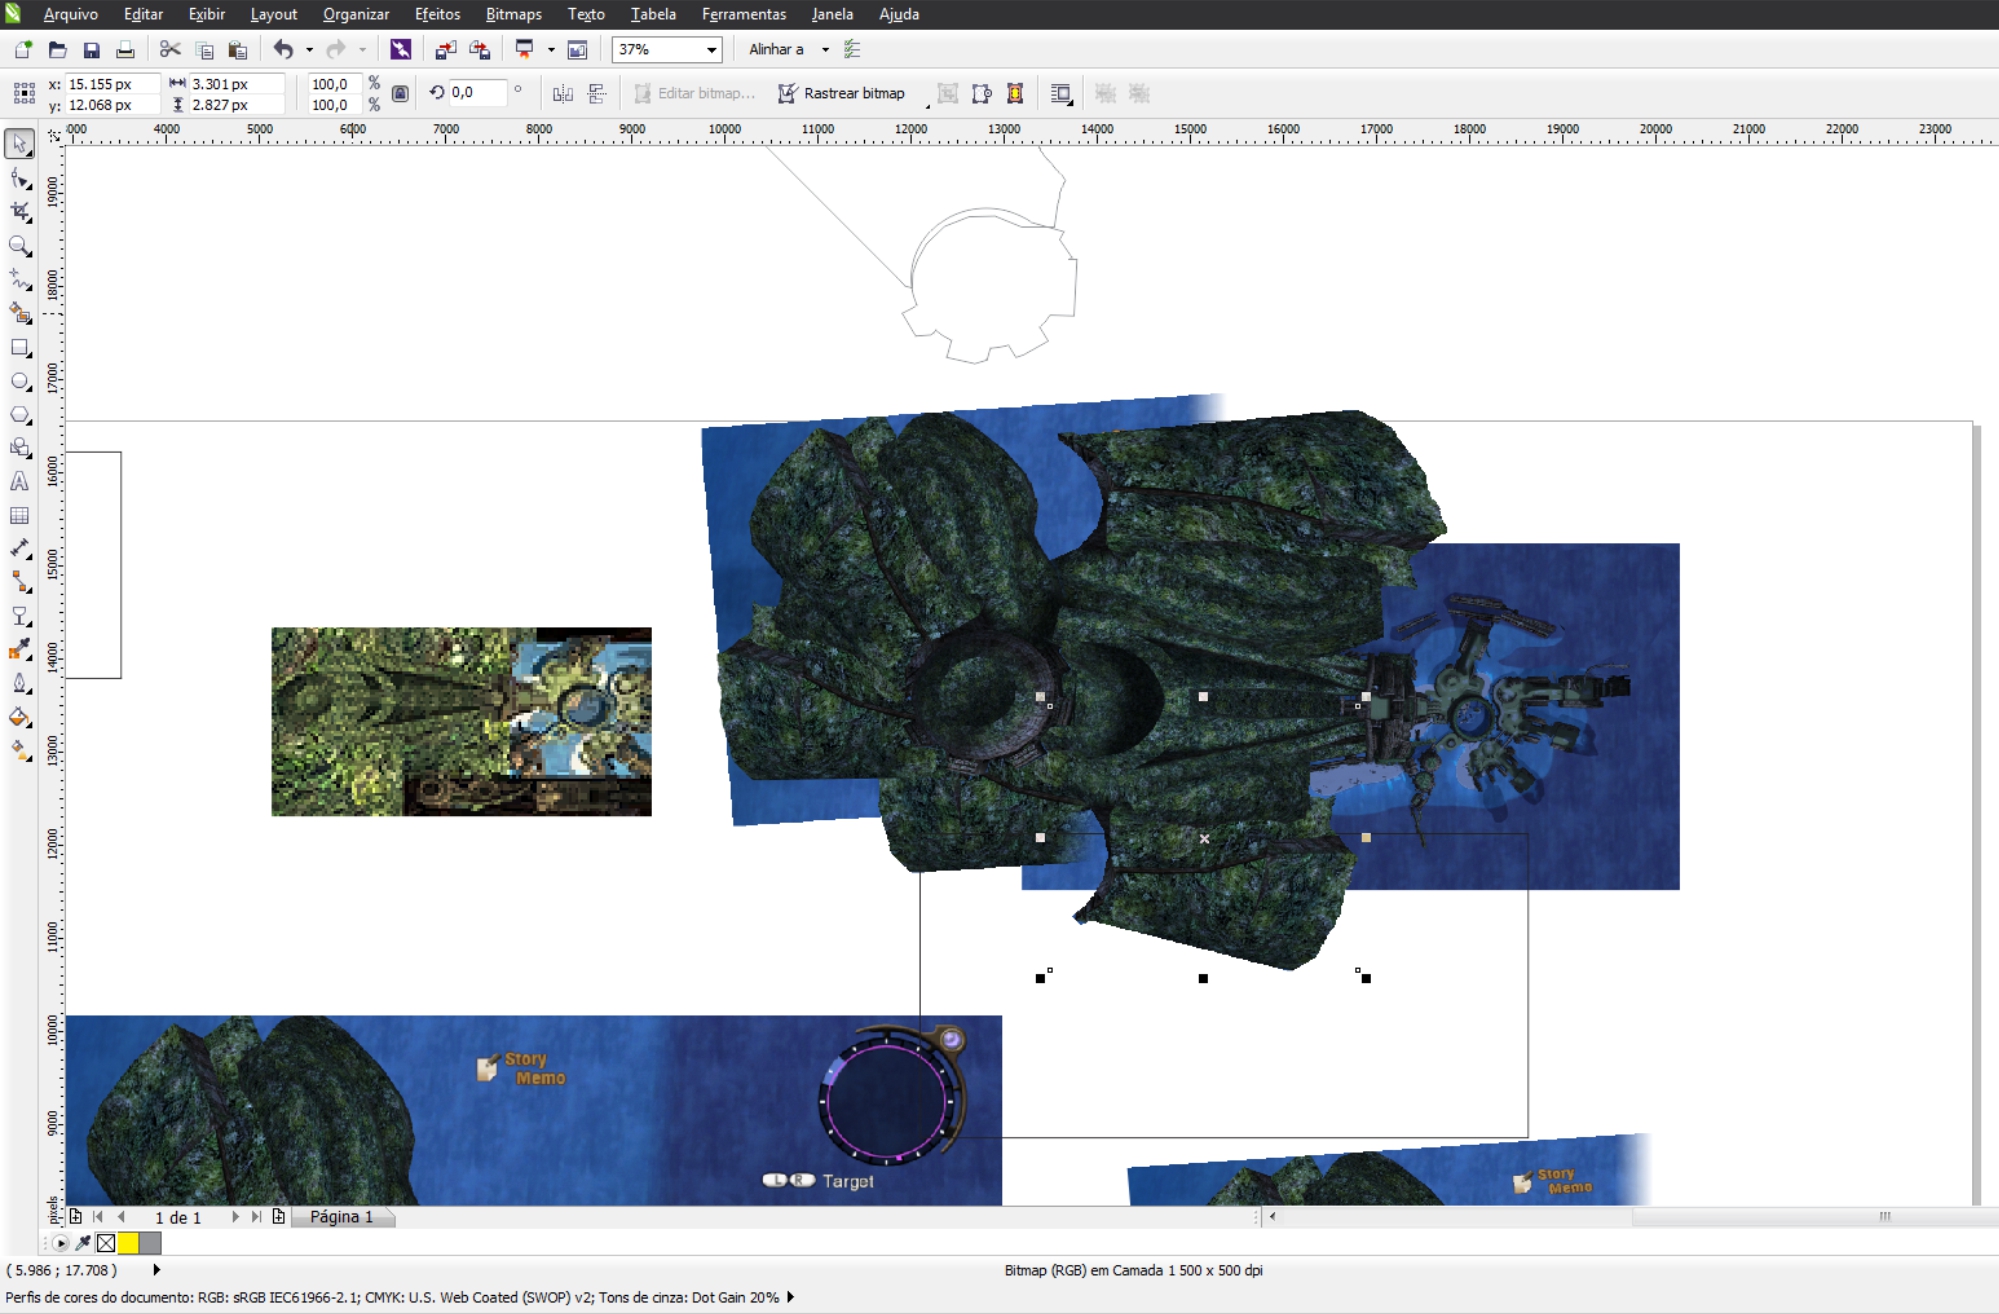Click the rotation angle input field
Image resolution: width=1999 pixels, height=1314 pixels.
click(476, 92)
